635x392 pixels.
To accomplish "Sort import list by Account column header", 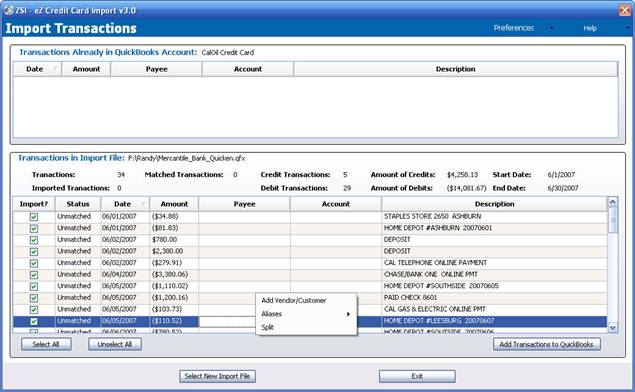I will (336, 204).
